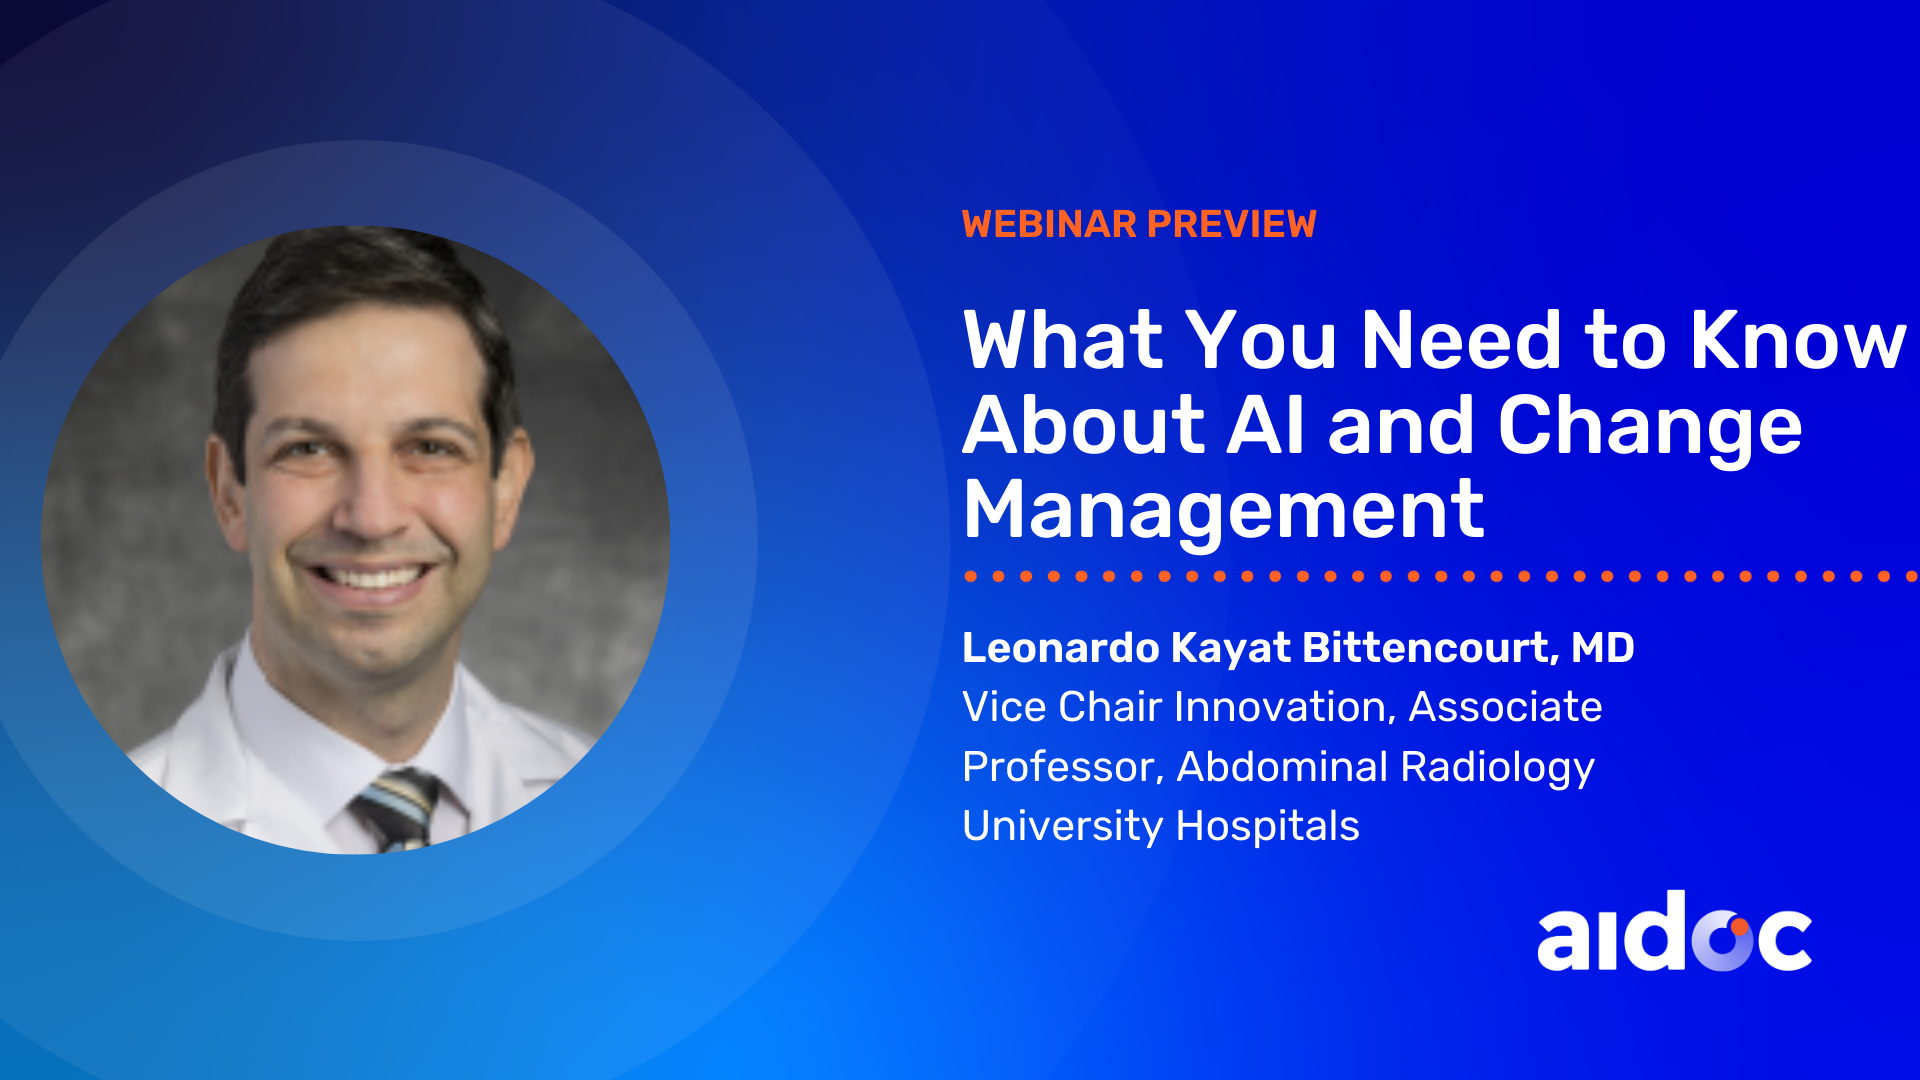Click the circular speaker portrait photo

355,540
